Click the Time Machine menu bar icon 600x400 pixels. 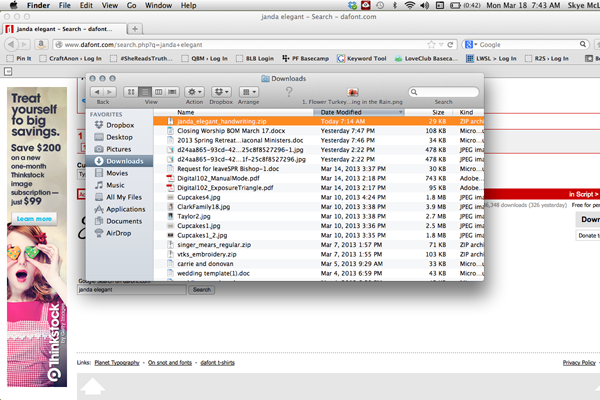(x=380, y=5)
